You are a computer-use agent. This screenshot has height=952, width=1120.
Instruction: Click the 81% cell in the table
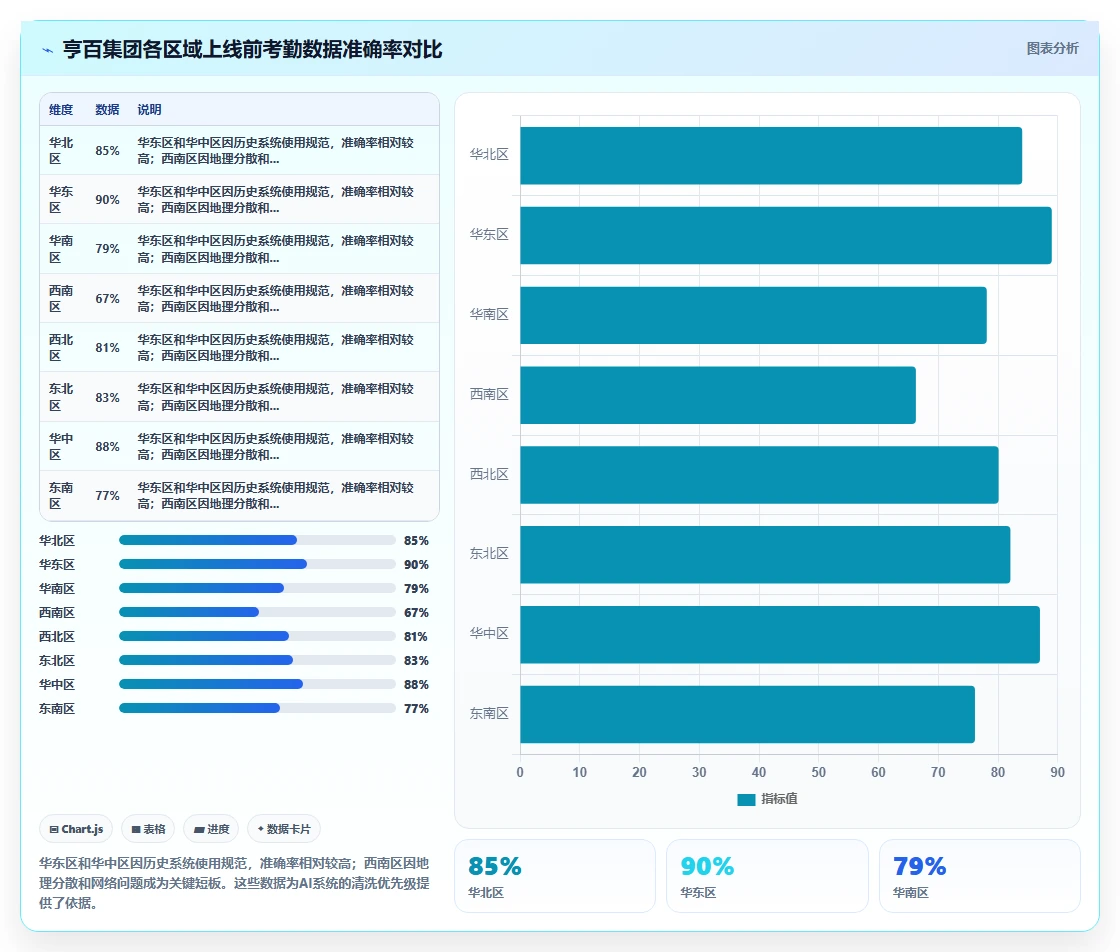click(107, 348)
